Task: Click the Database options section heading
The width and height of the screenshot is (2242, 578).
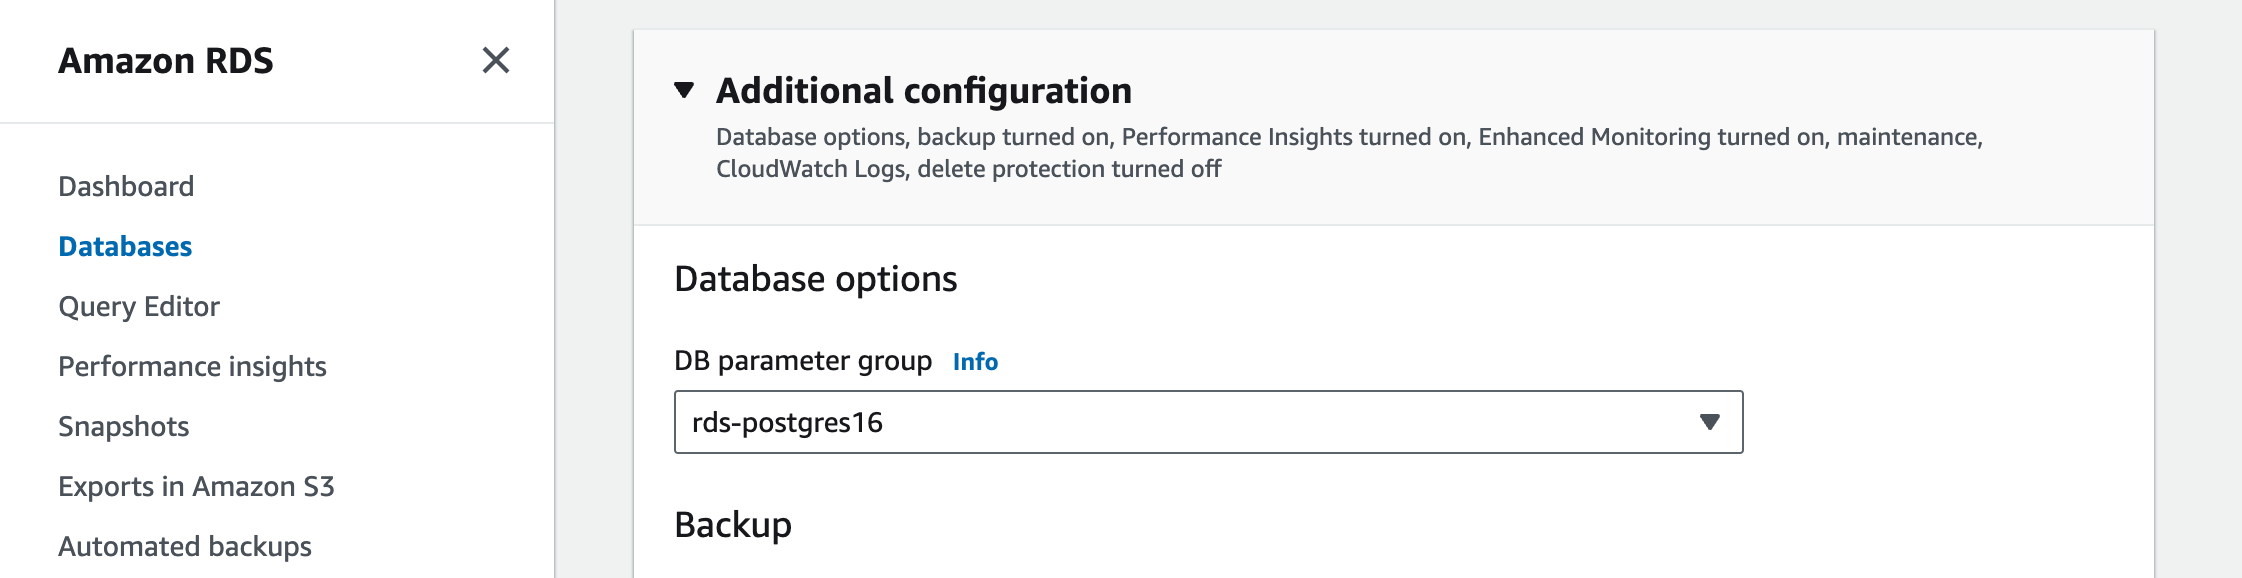Action: (x=816, y=278)
